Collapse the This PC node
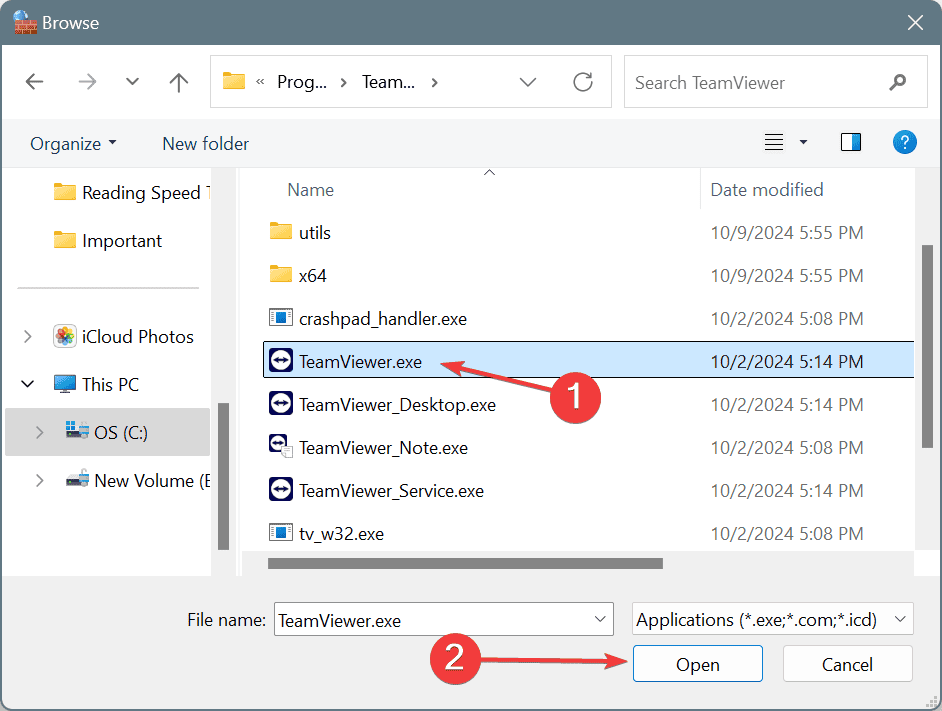This screenshot has width=942, height=711. point(28,384)
